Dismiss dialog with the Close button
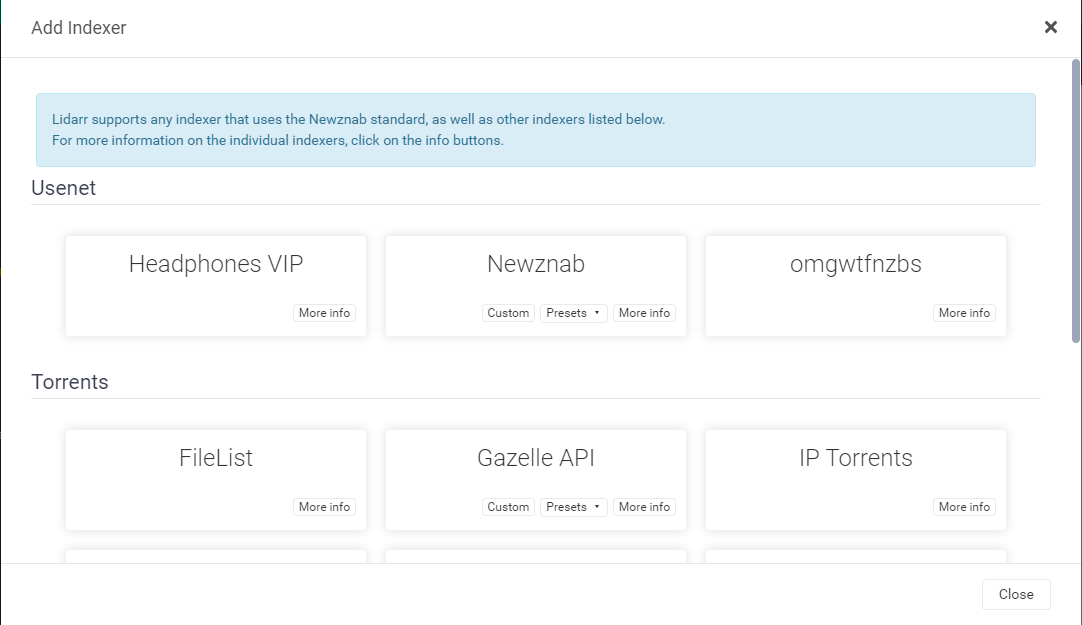The width and height of the screenshot is (1082, 625). (x=1016, y=594)
